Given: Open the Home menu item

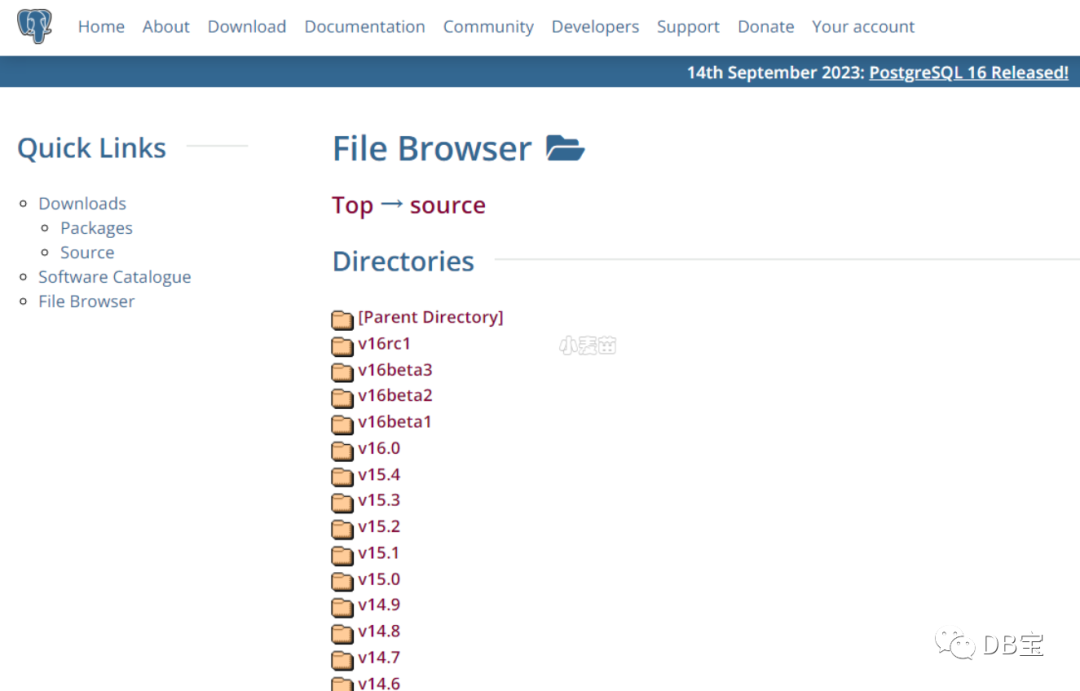Looking at the screenshot, I should 101,27.
